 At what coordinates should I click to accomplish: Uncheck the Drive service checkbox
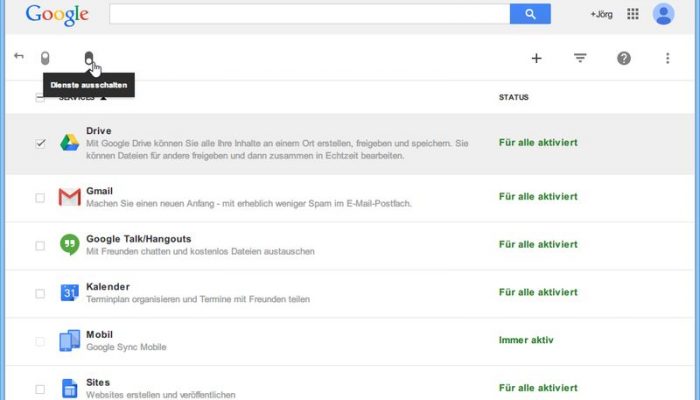[40, 143]
